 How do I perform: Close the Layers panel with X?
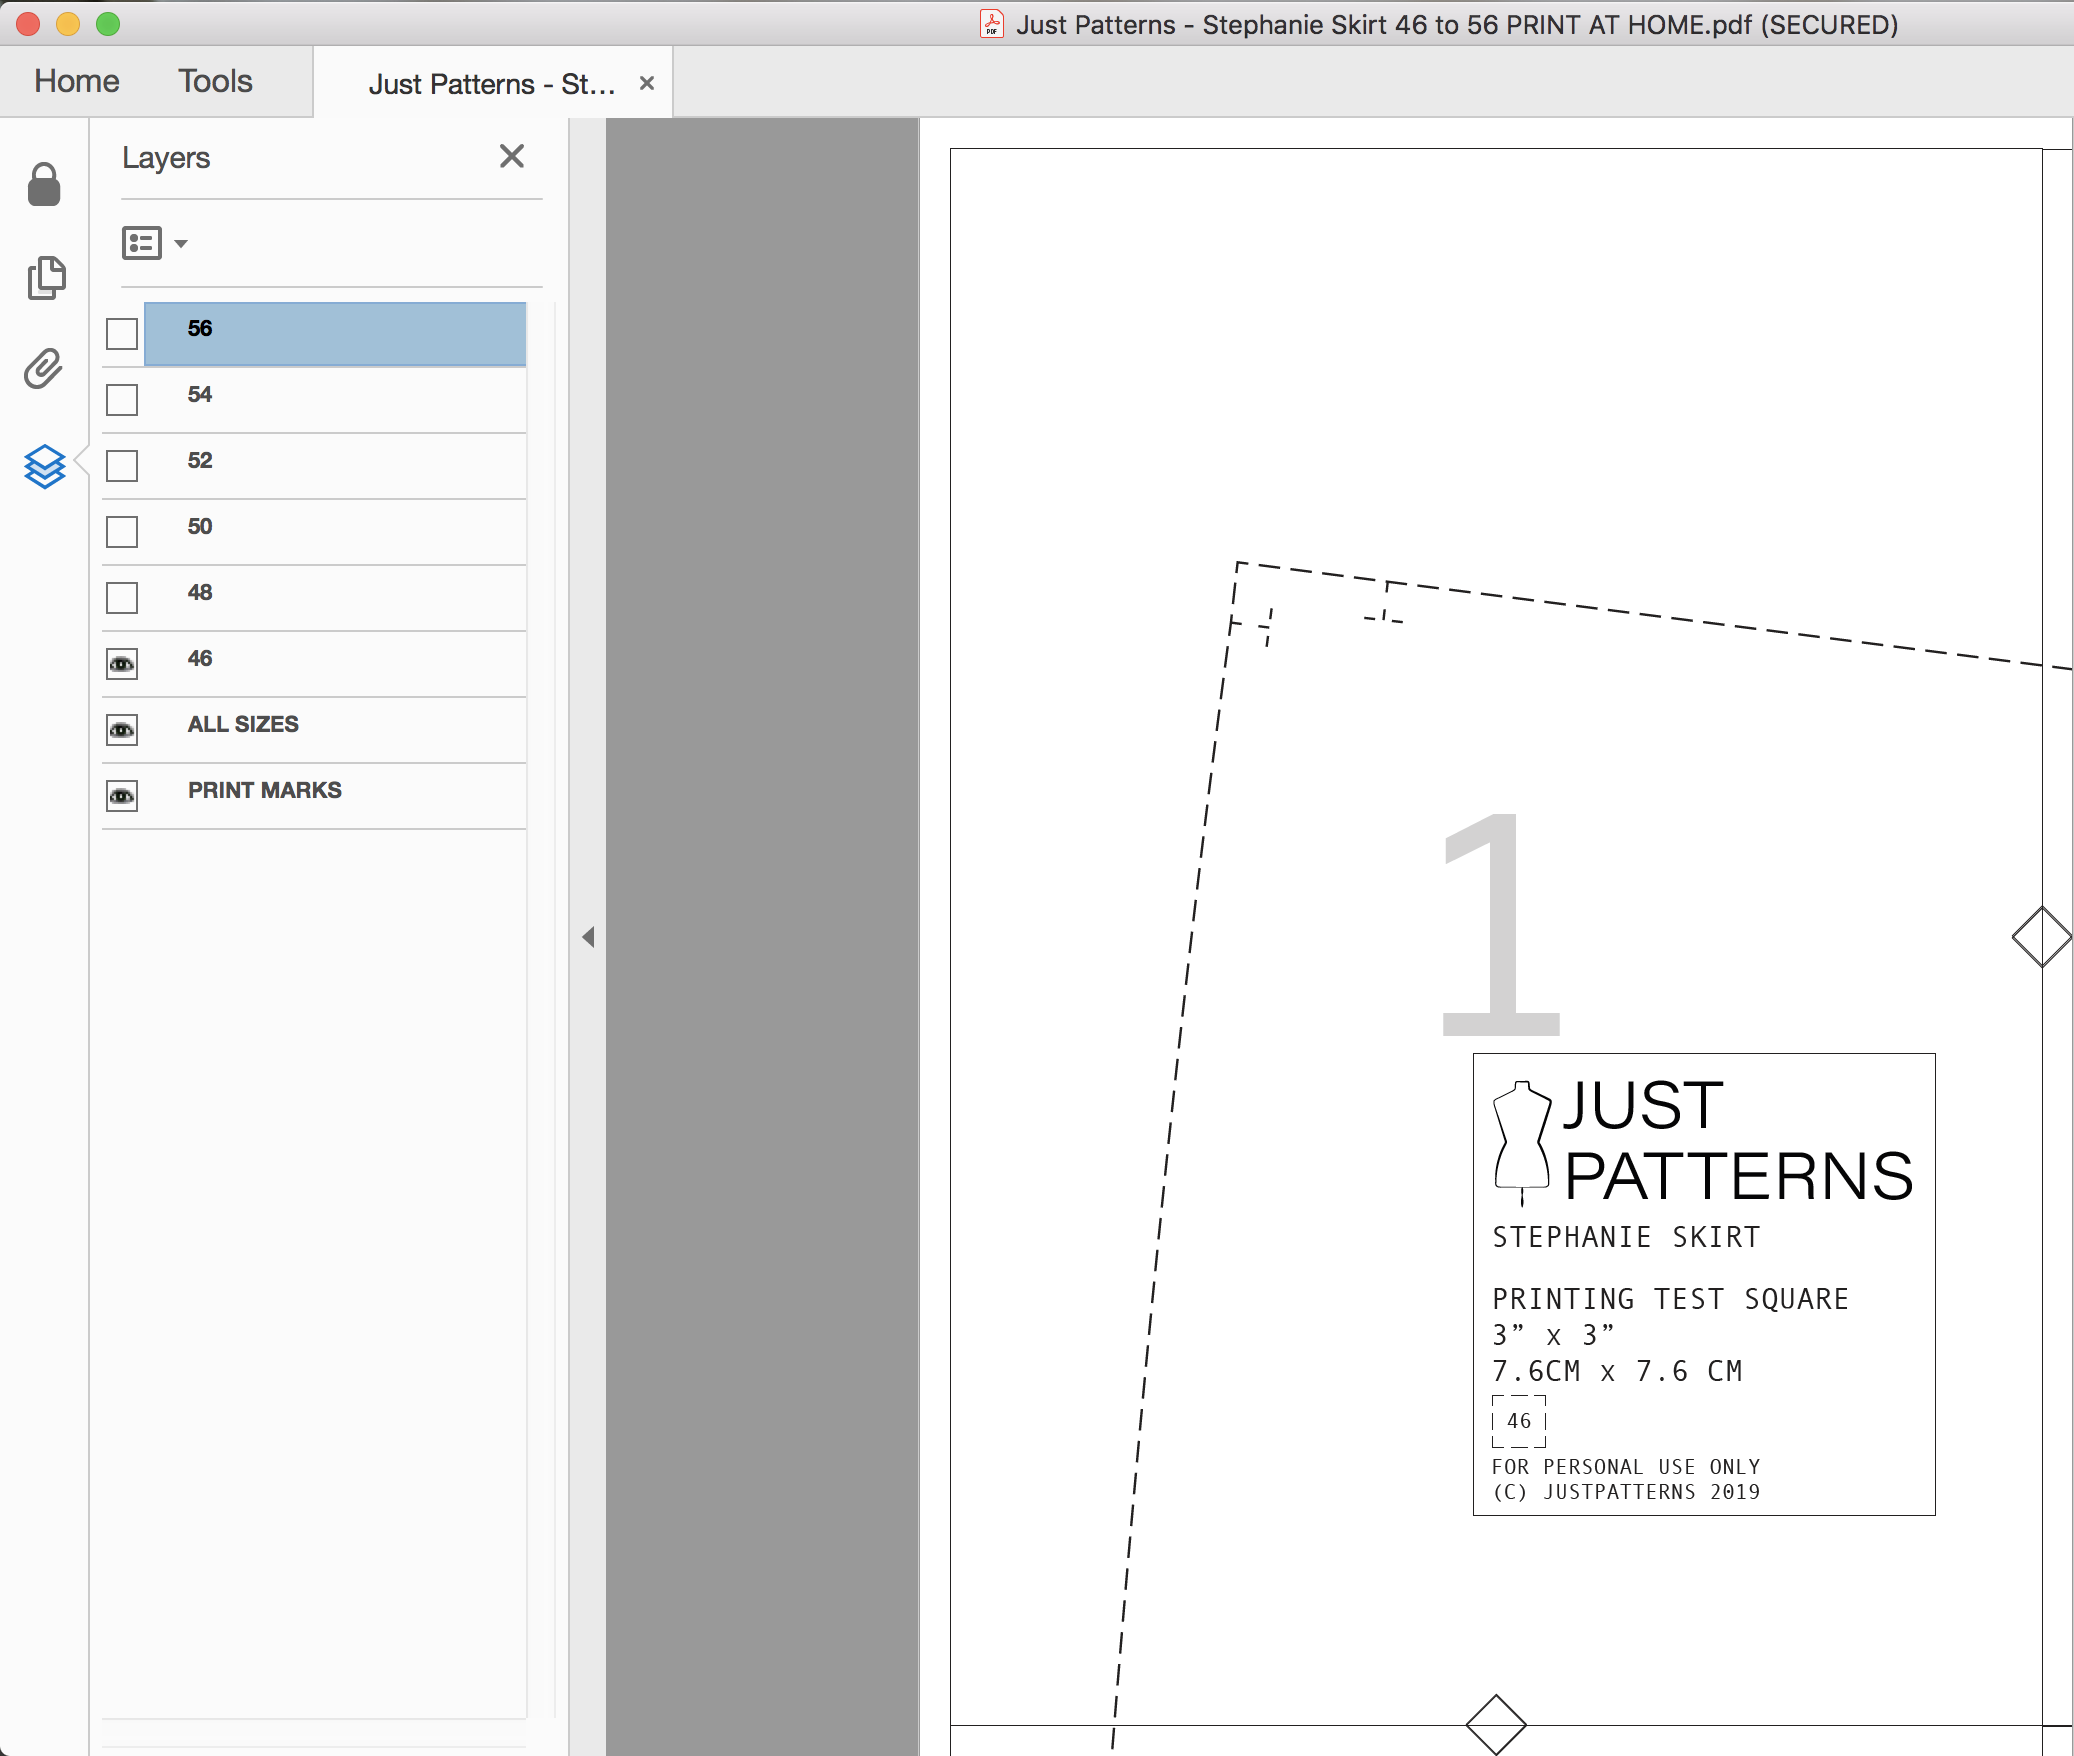click(511, 156)
